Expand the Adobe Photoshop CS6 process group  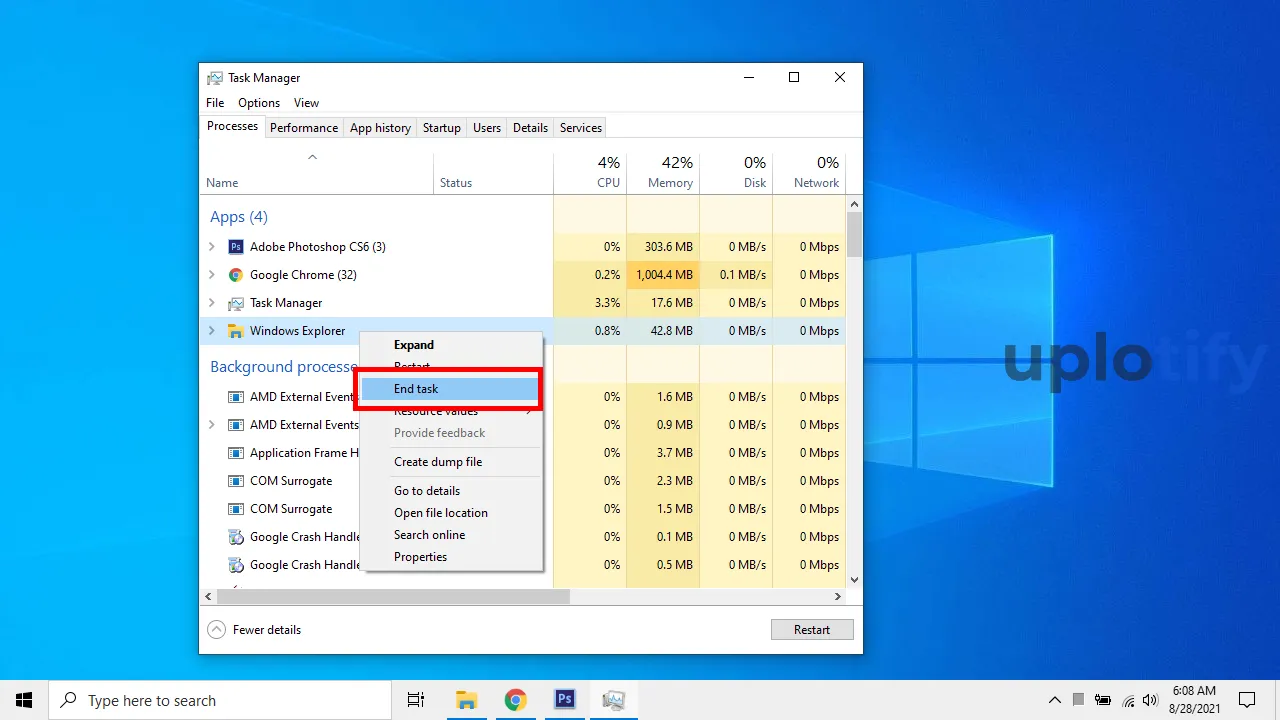[x=211, y=247]
